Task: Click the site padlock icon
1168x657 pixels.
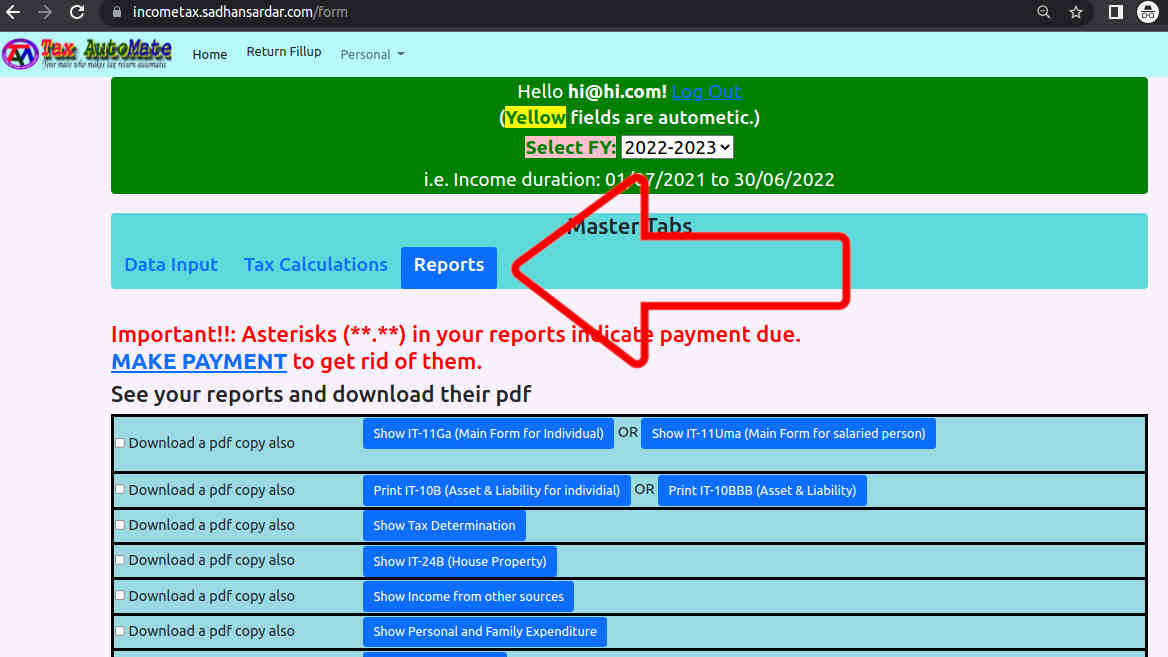Action: point(117,13)
